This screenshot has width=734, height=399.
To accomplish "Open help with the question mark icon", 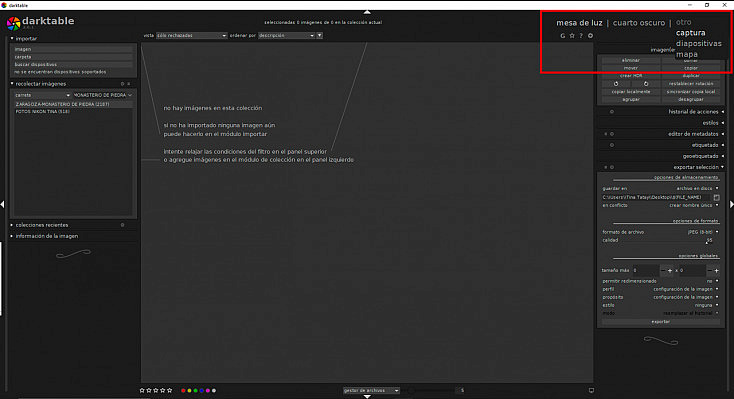I will (581, 36).
